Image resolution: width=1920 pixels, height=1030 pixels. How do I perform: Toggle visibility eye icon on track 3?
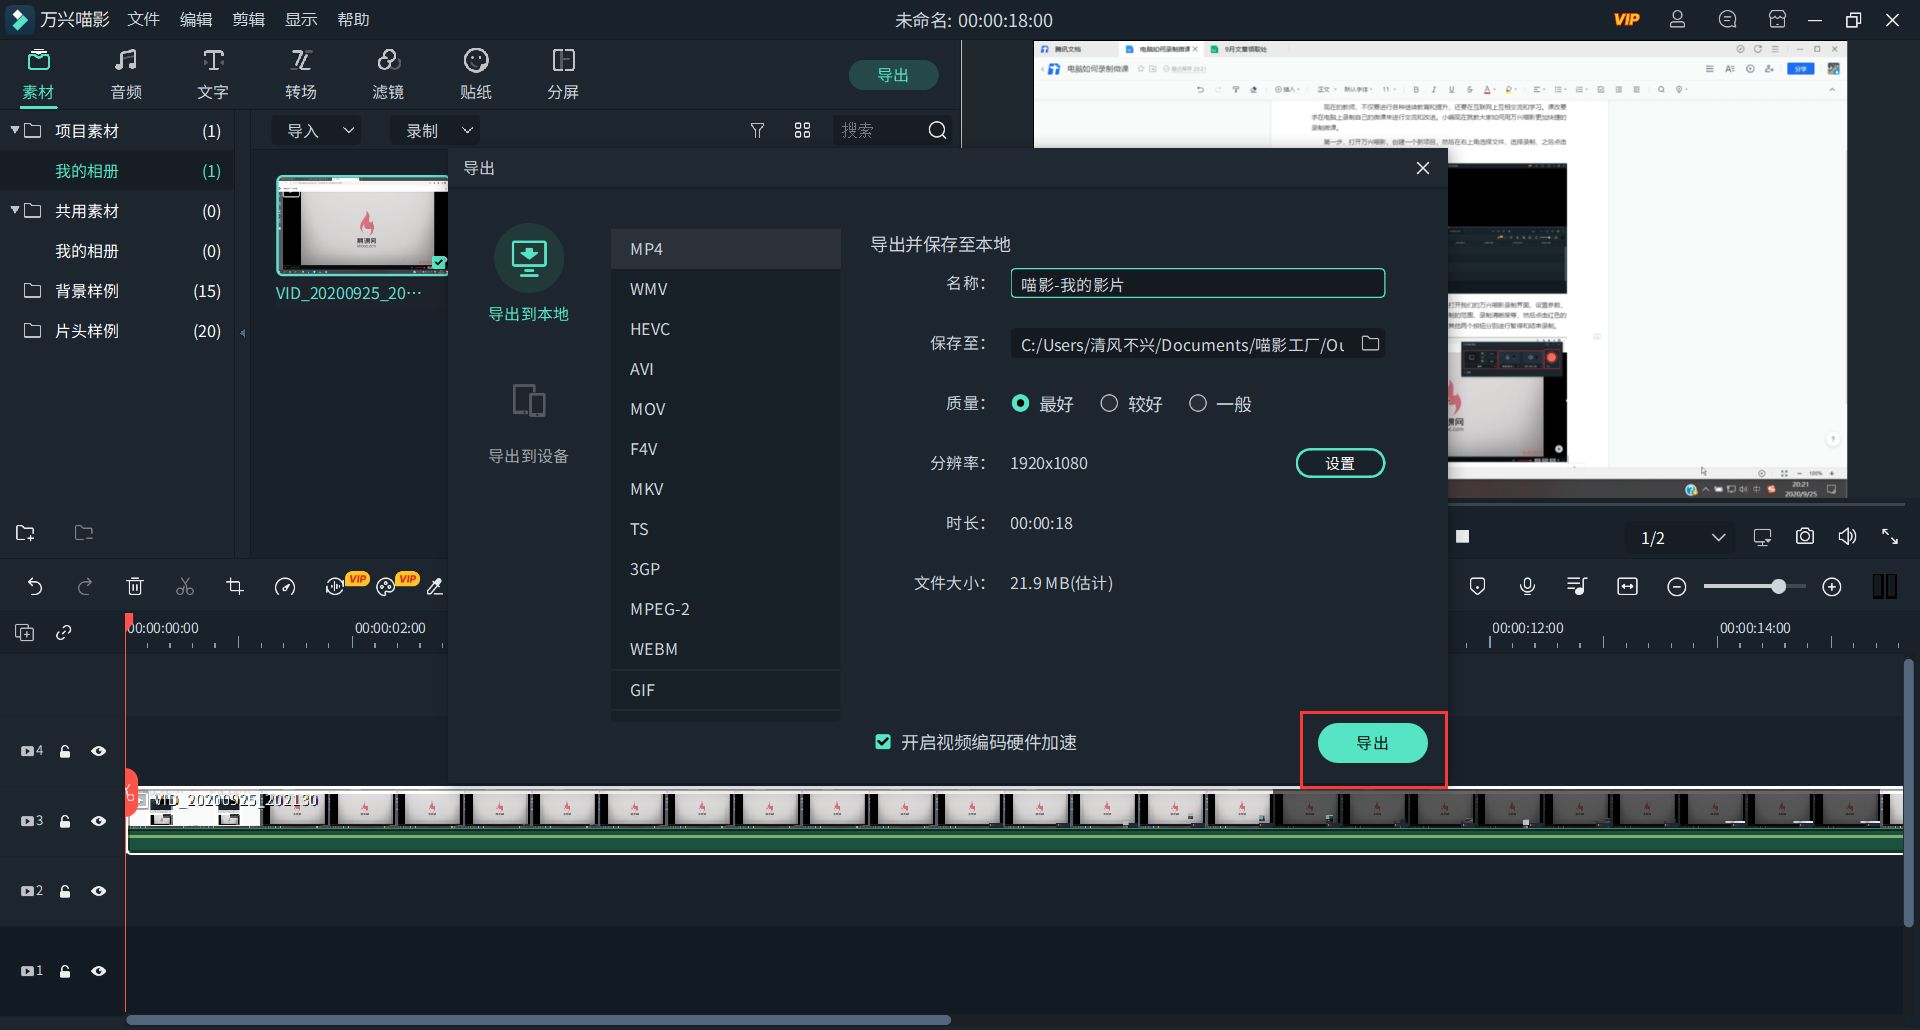click(98, 821)
